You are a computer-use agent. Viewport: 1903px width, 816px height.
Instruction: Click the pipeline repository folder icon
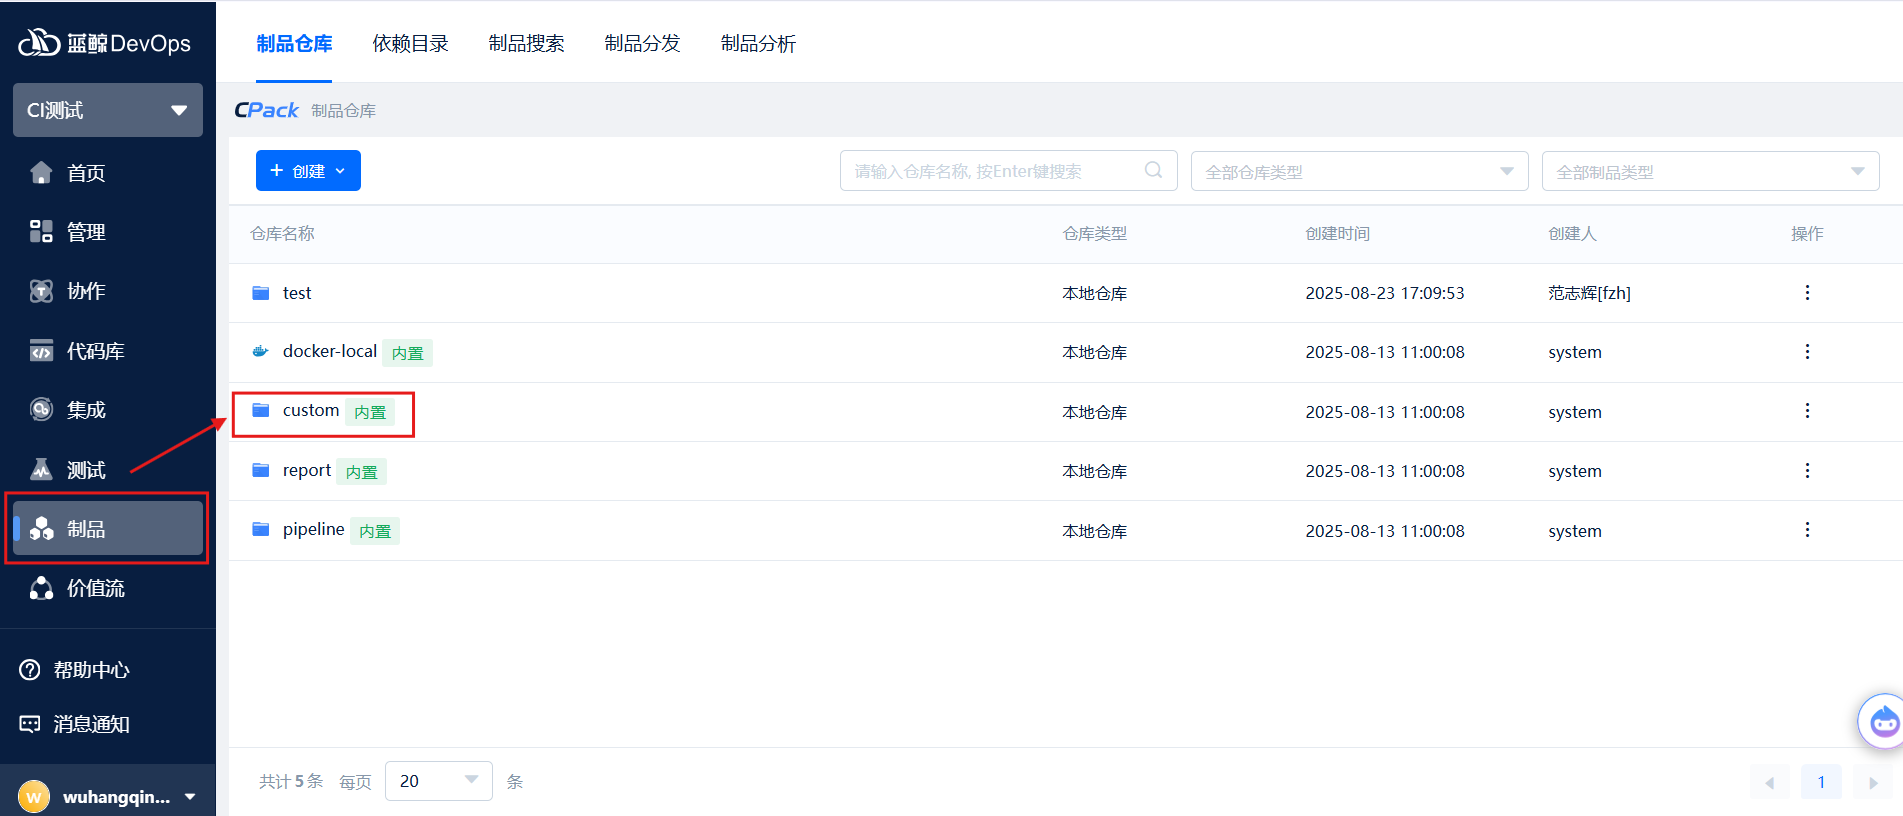pyautogui.click(x=261, y=529)
